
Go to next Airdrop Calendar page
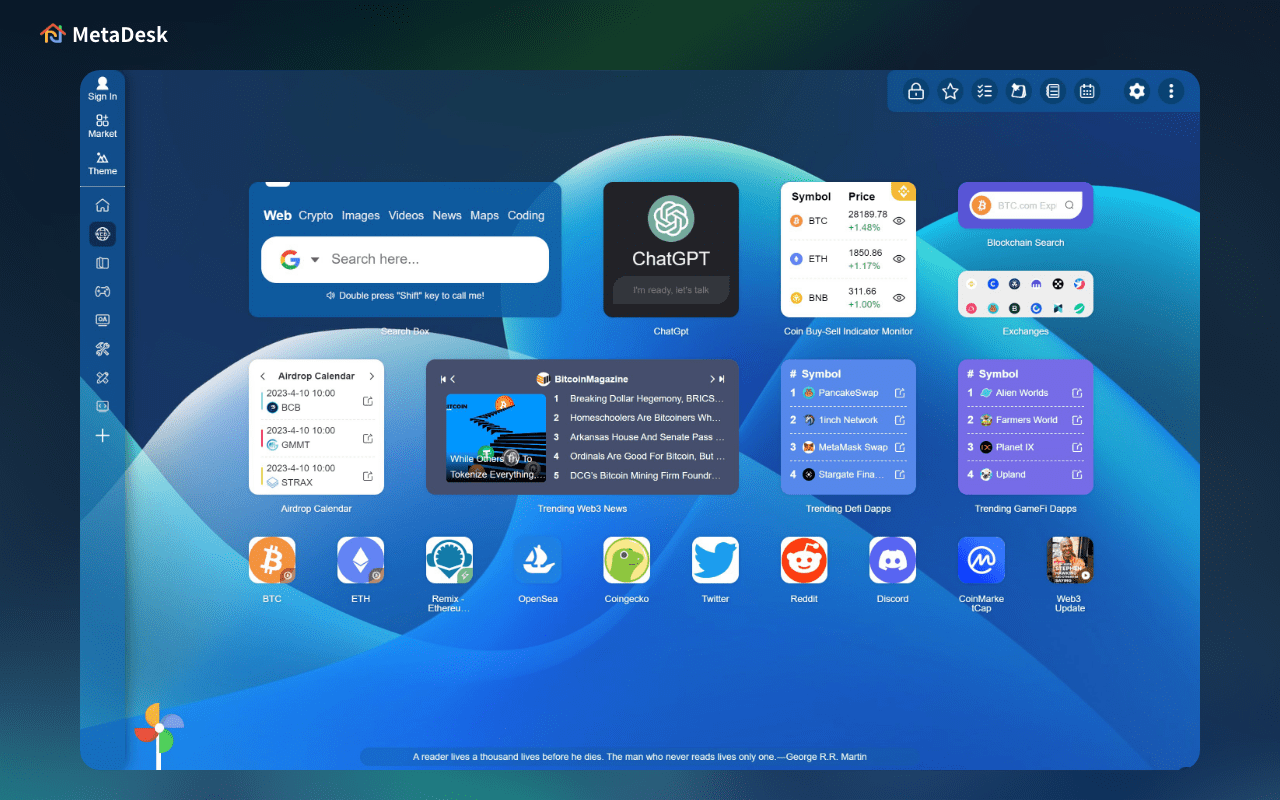[371, 376]
